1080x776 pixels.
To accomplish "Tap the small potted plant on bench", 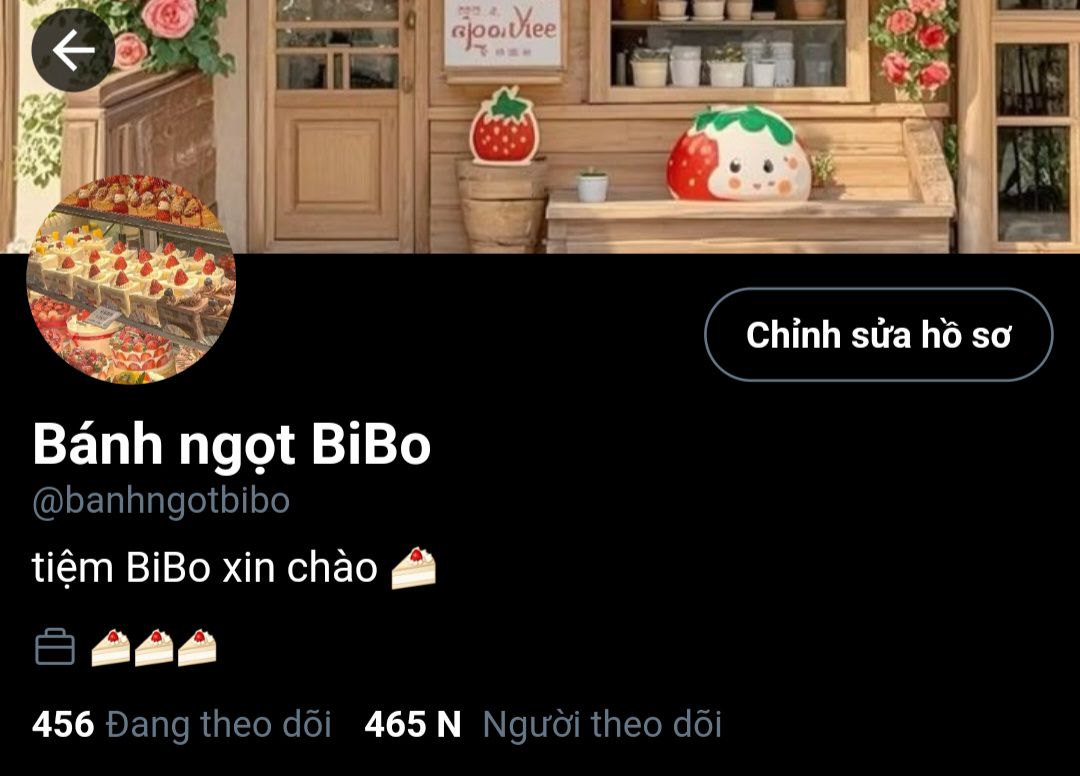I will (592, 185).
